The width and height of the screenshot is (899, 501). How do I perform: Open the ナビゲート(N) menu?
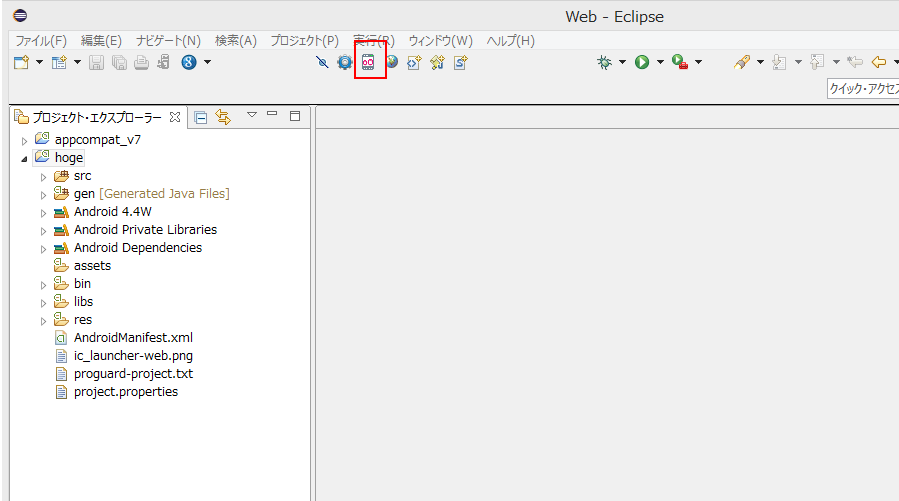tap(168, 41)
